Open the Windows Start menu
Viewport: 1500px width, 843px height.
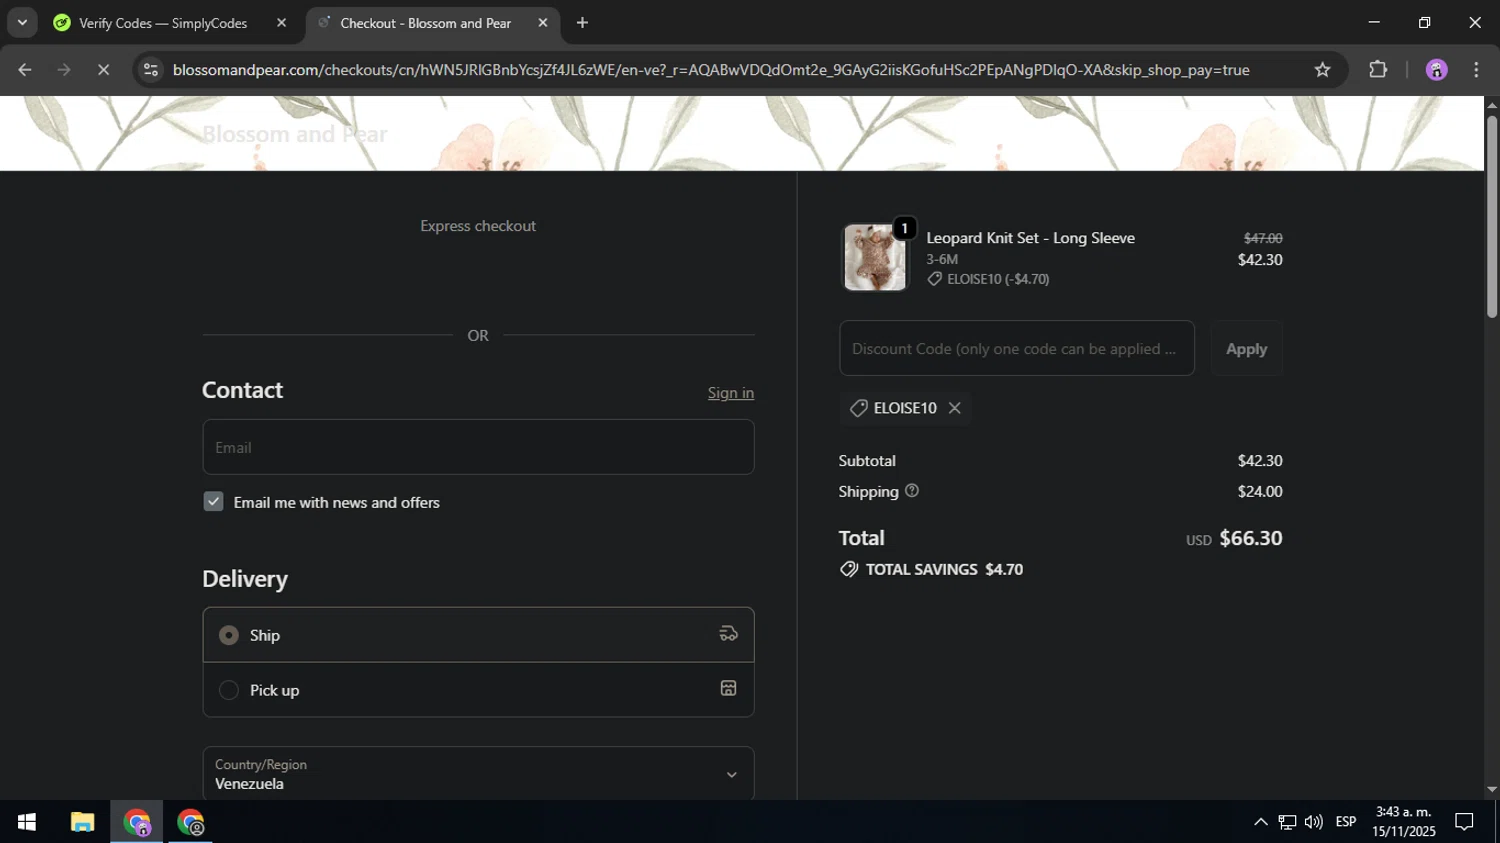point(27,822)
